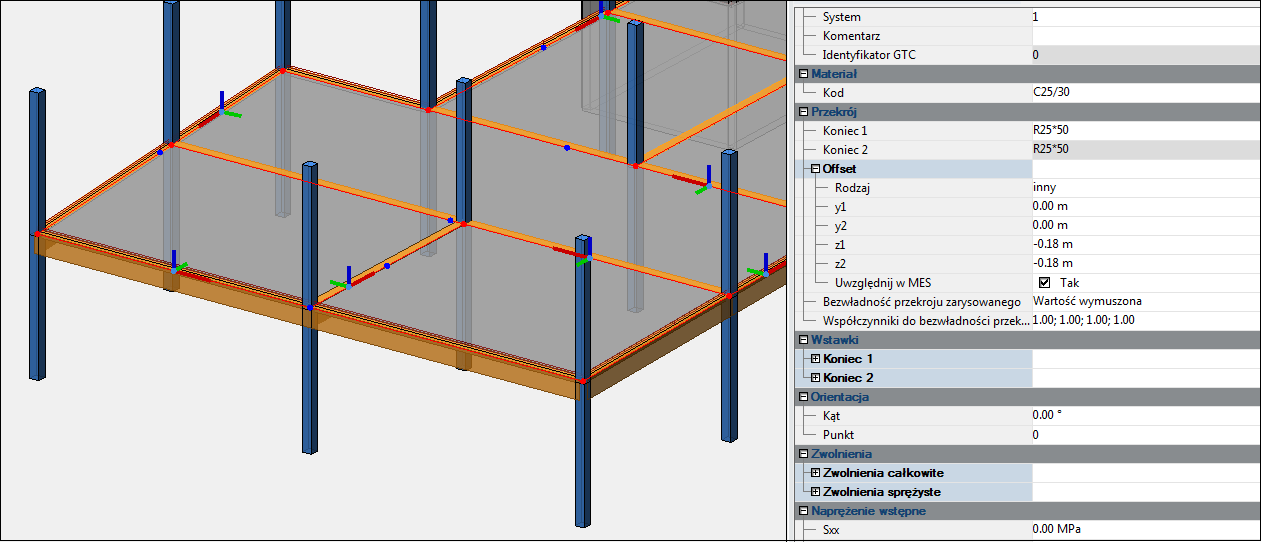Open the Rodzaj offset type value
Viewport: 1266px width, 548px height.
coord(1140,188)
